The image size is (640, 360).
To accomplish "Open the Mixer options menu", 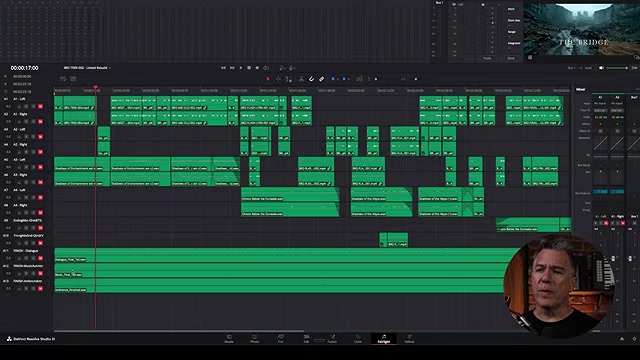I will 637,89.
